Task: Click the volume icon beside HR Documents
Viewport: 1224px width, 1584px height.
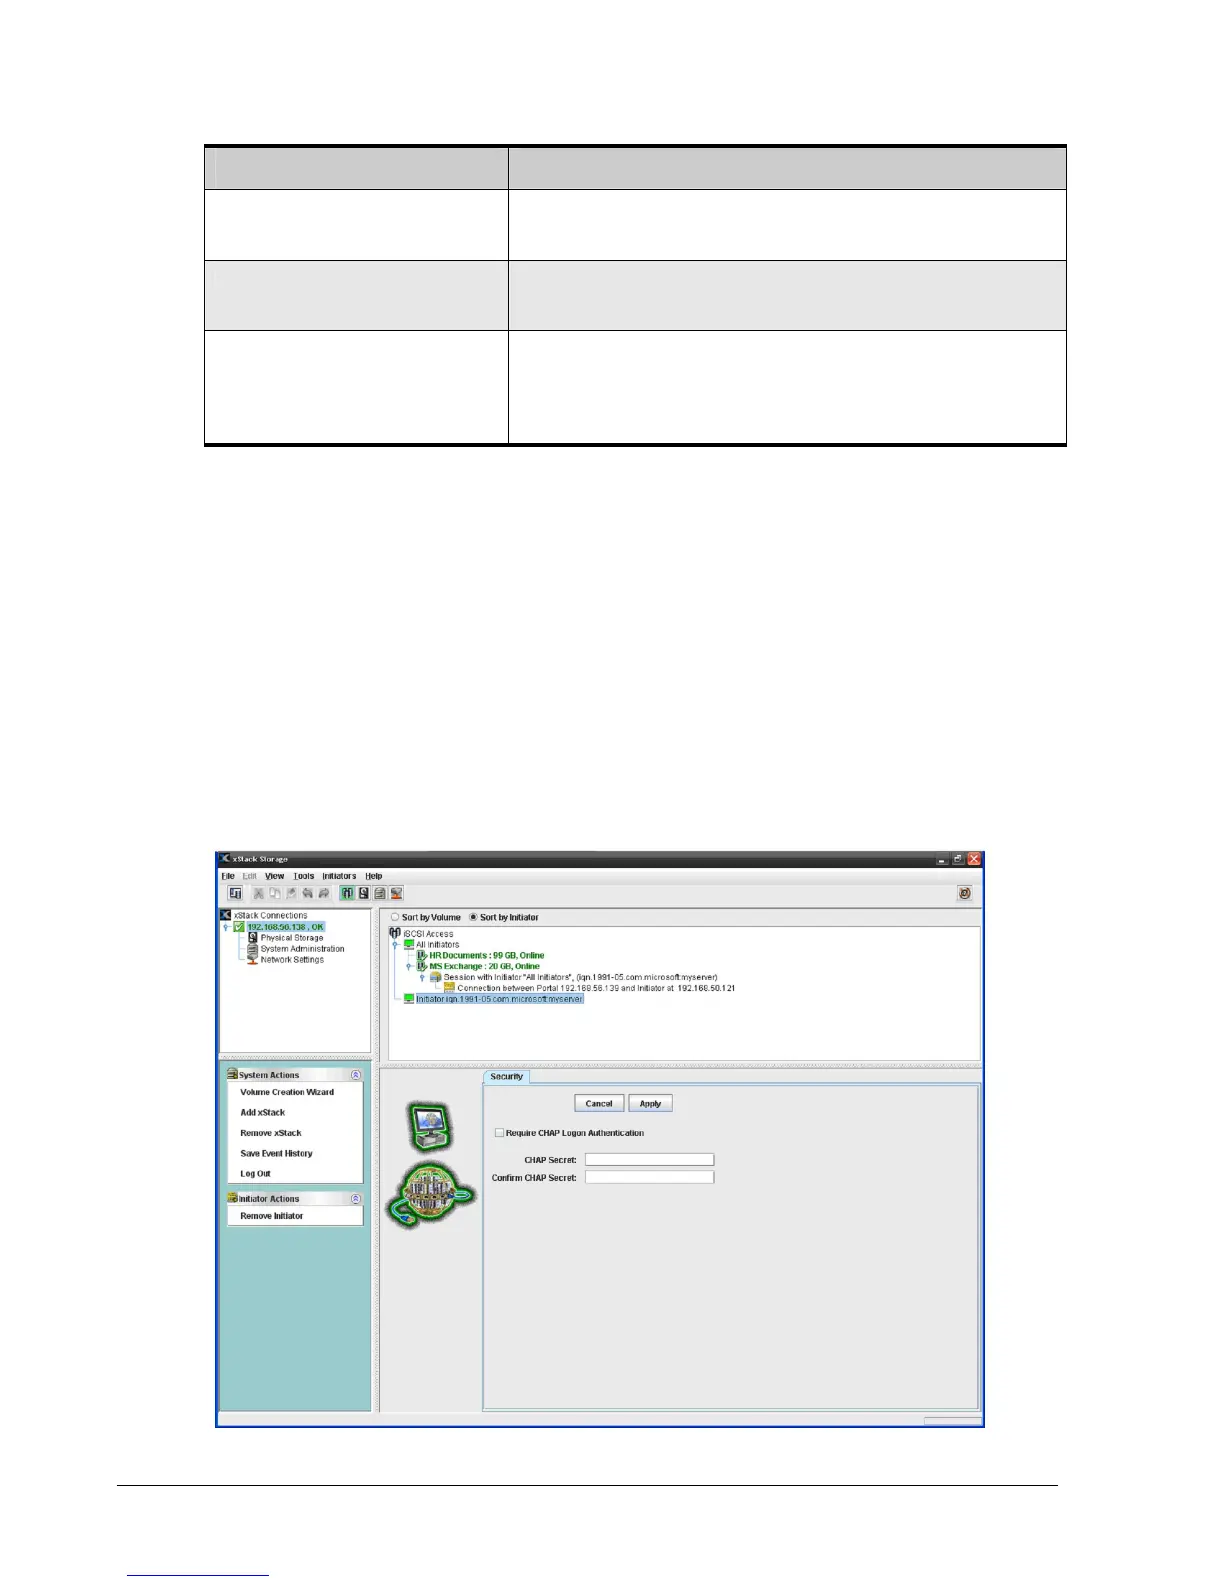Action: click(422, 955)
